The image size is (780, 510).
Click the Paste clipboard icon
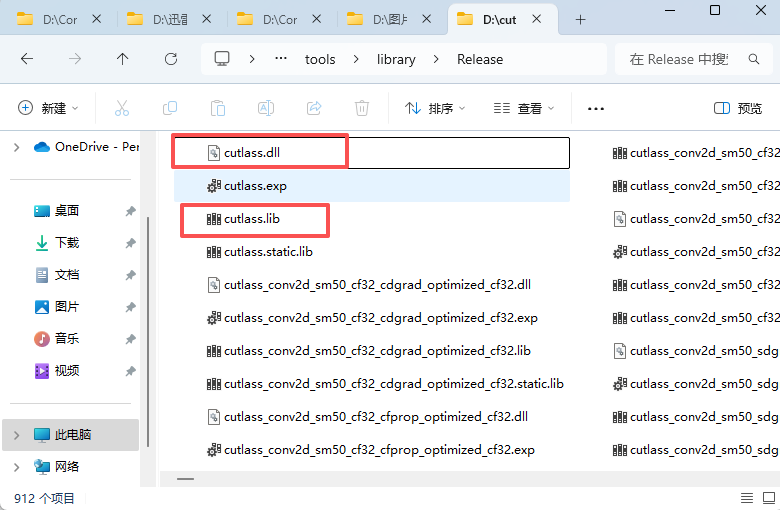click(218, 108)
